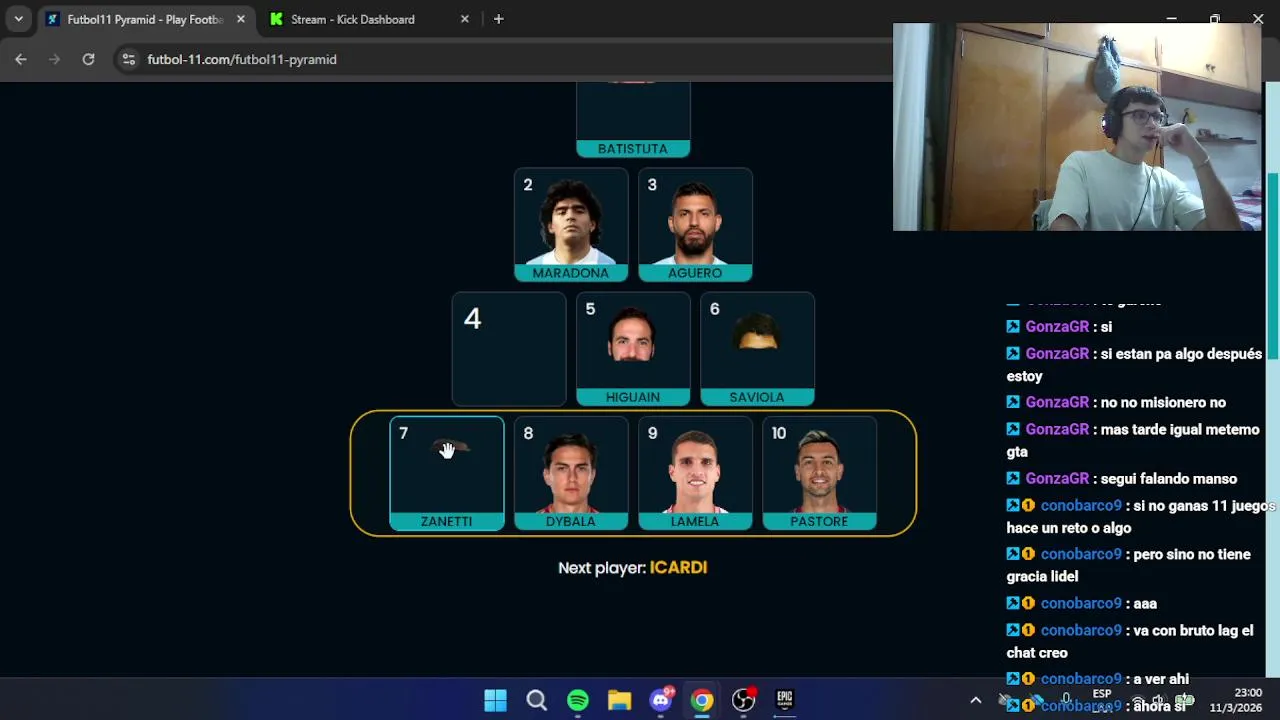Open Spotify from the taskbar
The height and width of the screenshot is (720, 1280).
tap(578, 700)
